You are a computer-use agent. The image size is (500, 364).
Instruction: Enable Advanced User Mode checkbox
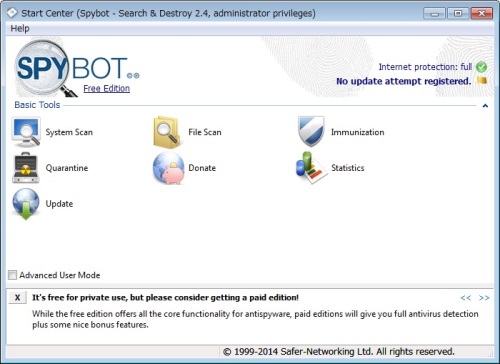tap(12, 275)
